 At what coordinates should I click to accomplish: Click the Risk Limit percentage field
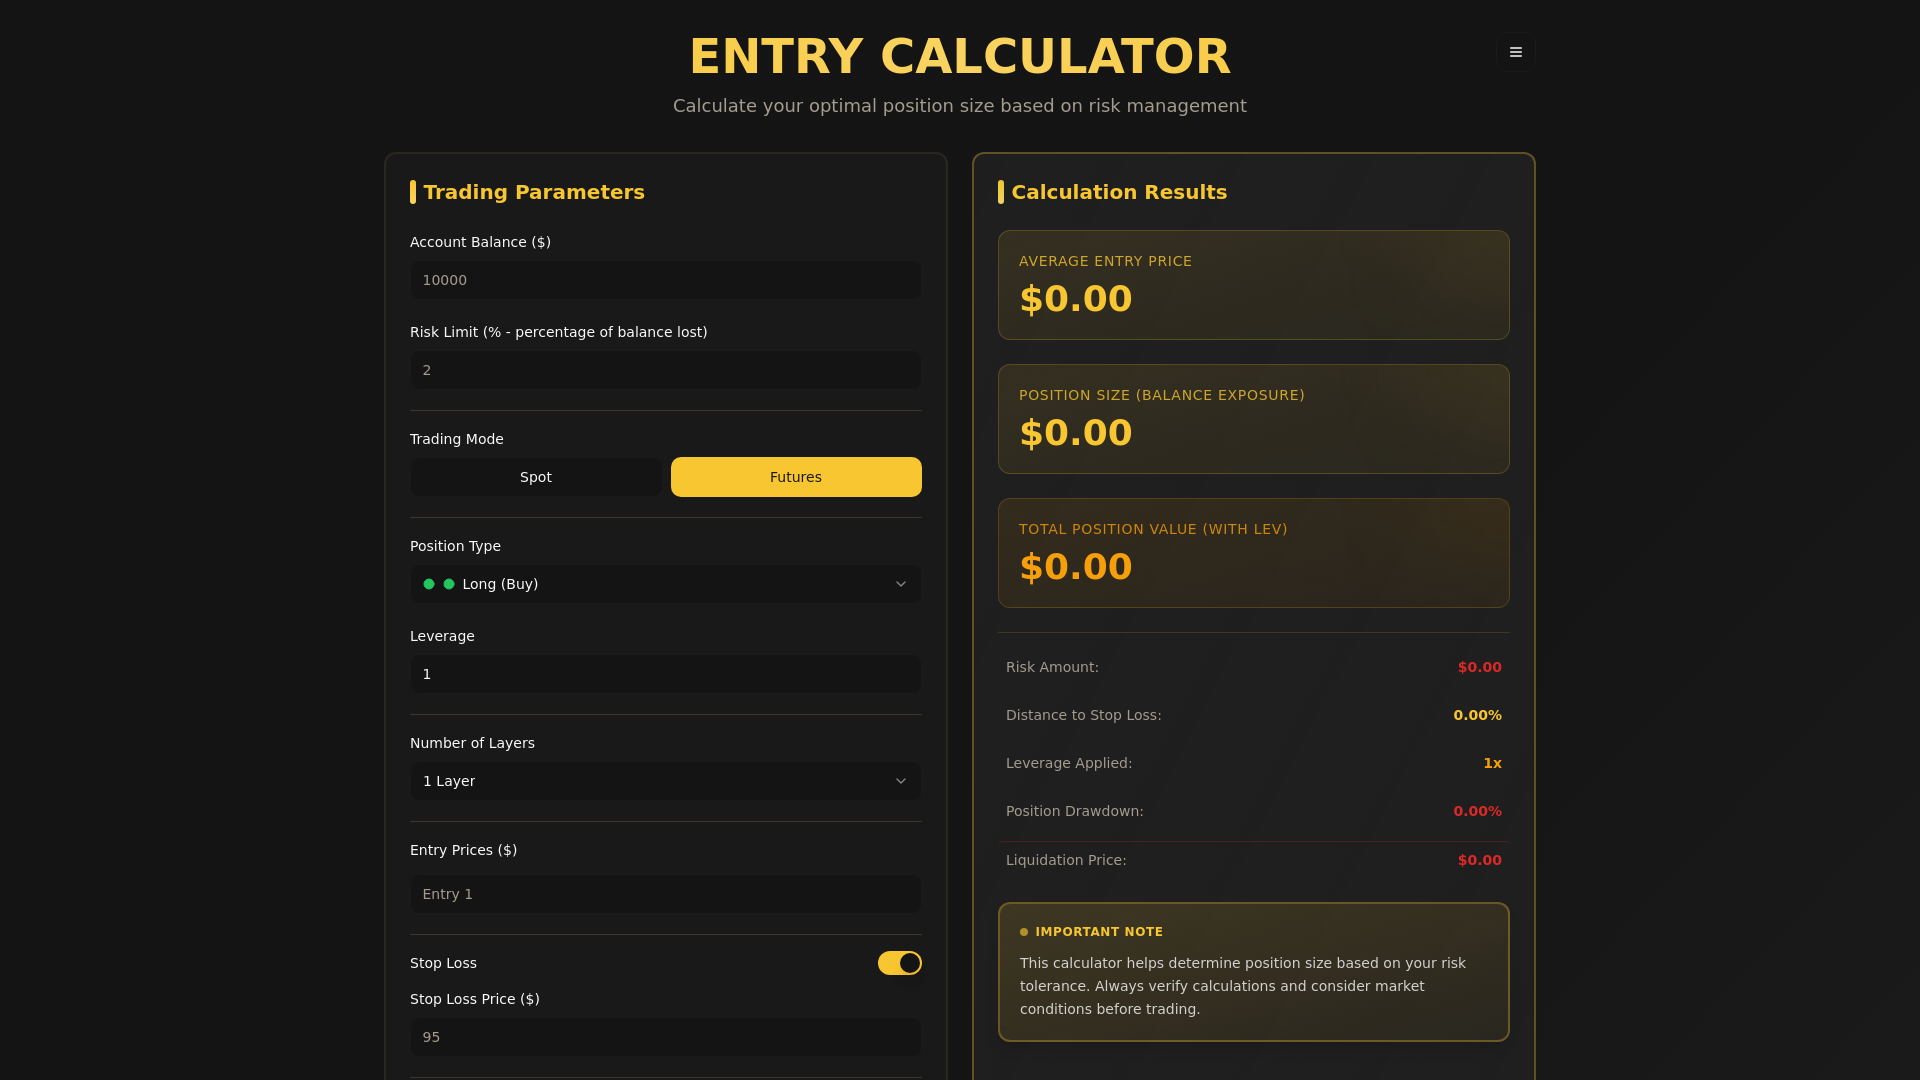(x=665, y=370)
